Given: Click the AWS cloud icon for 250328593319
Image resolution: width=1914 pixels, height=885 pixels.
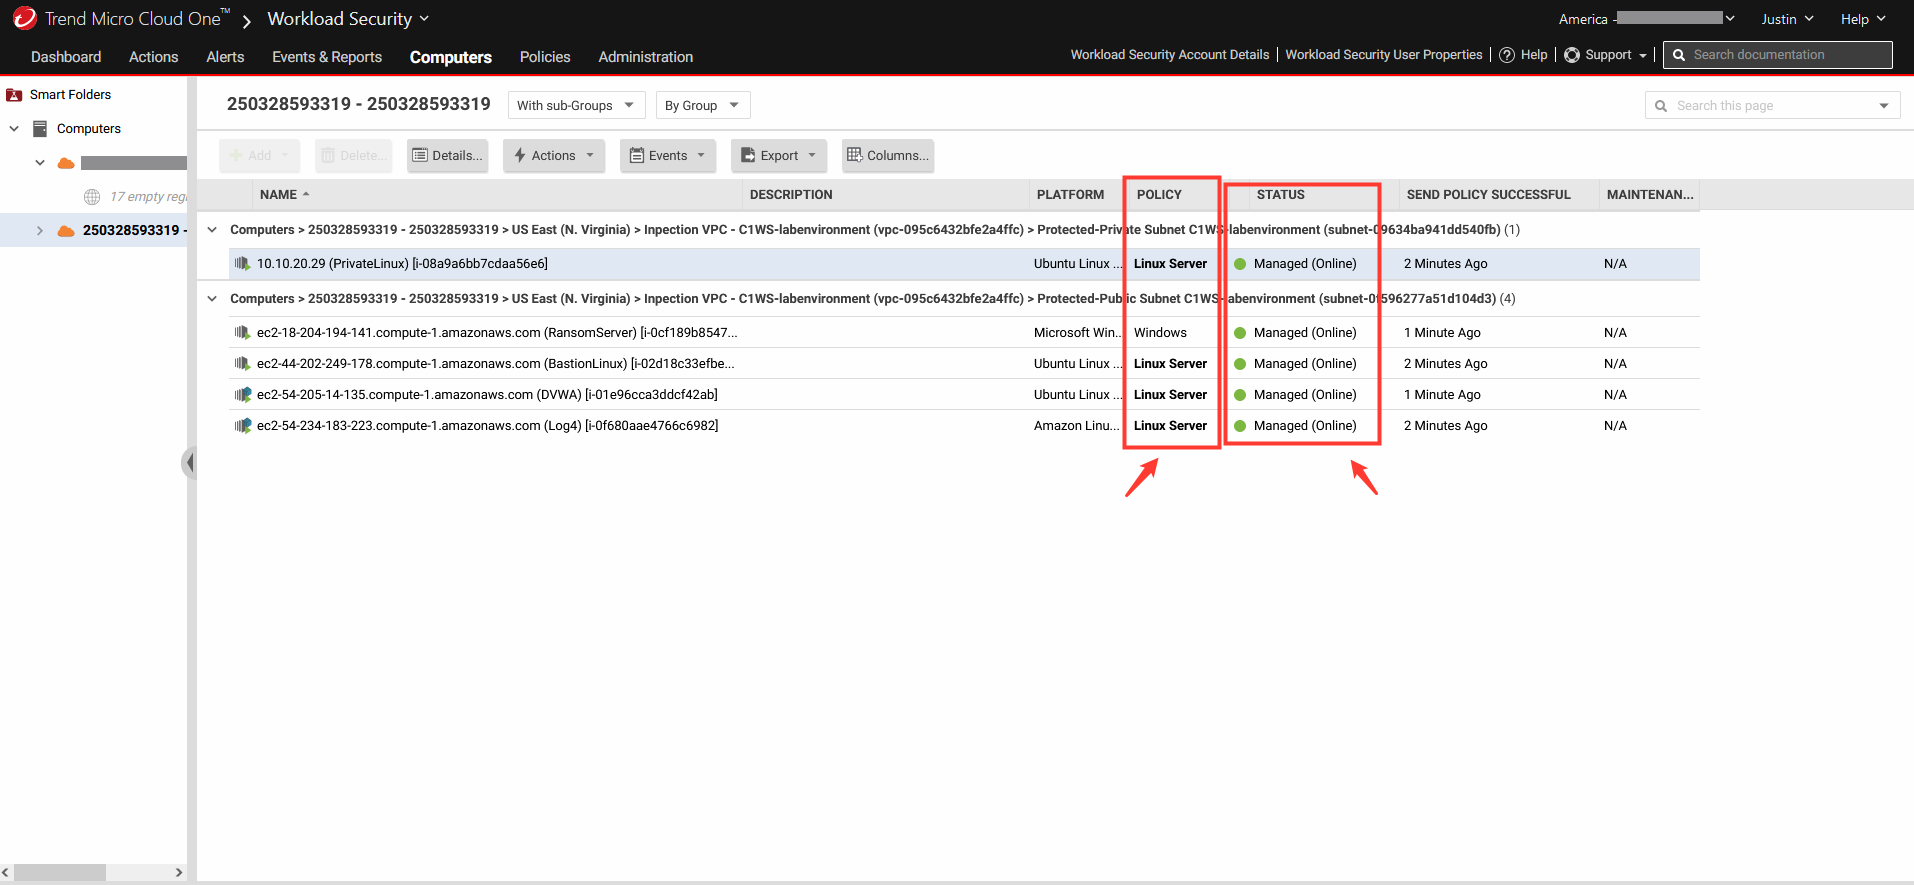Looking at the screenshot, I should pos(66,231).
